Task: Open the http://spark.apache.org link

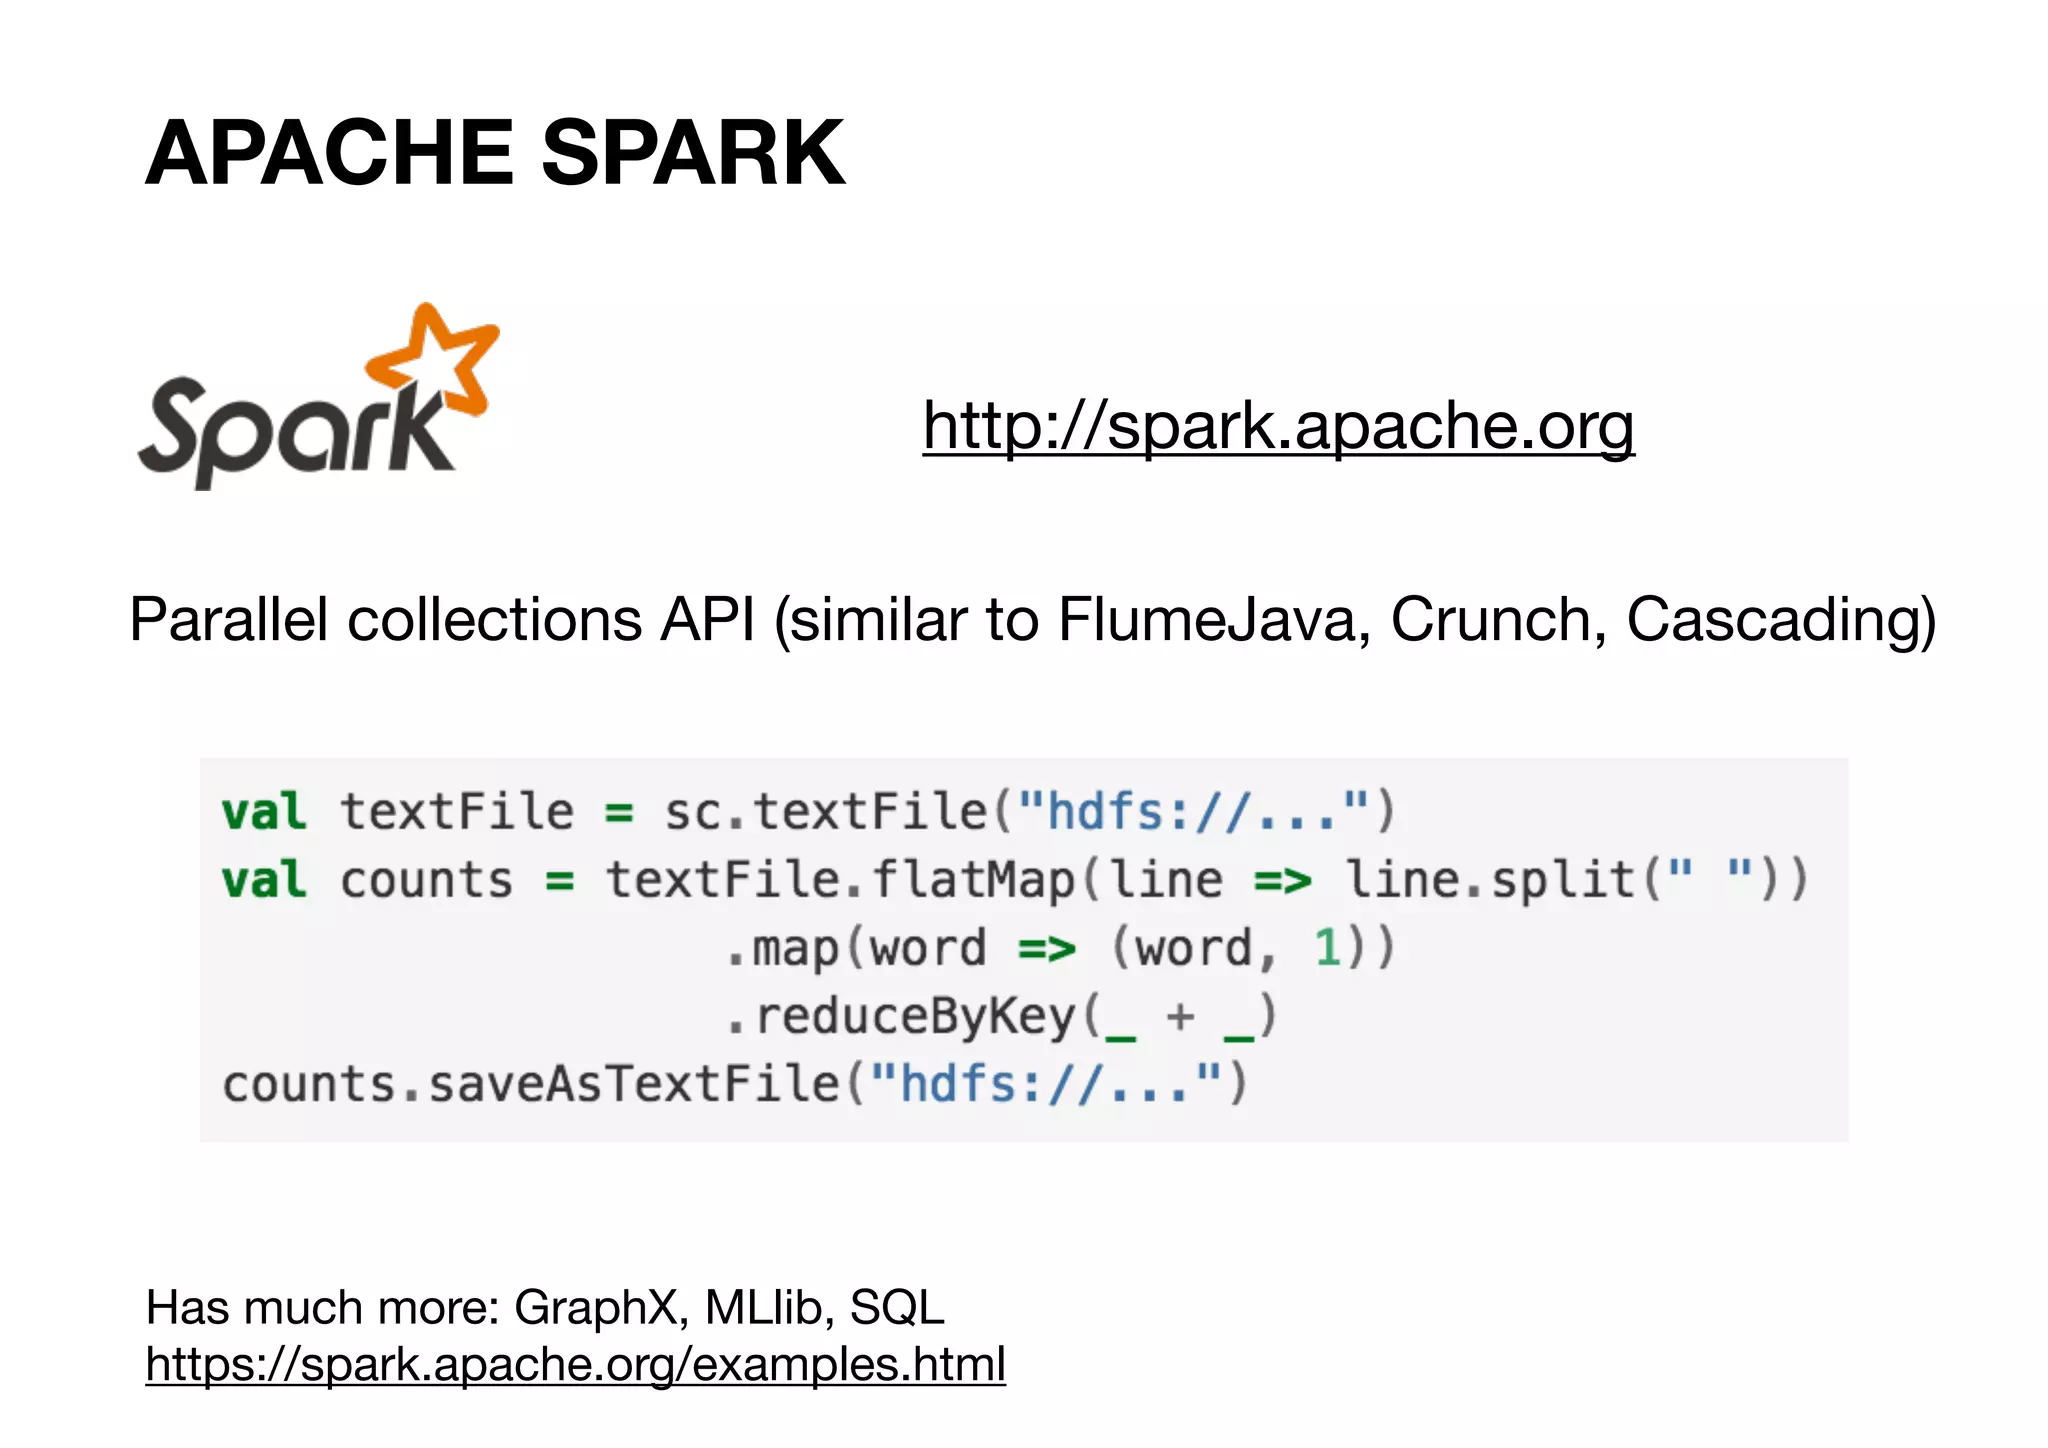Action: [x=1278, y=426]
